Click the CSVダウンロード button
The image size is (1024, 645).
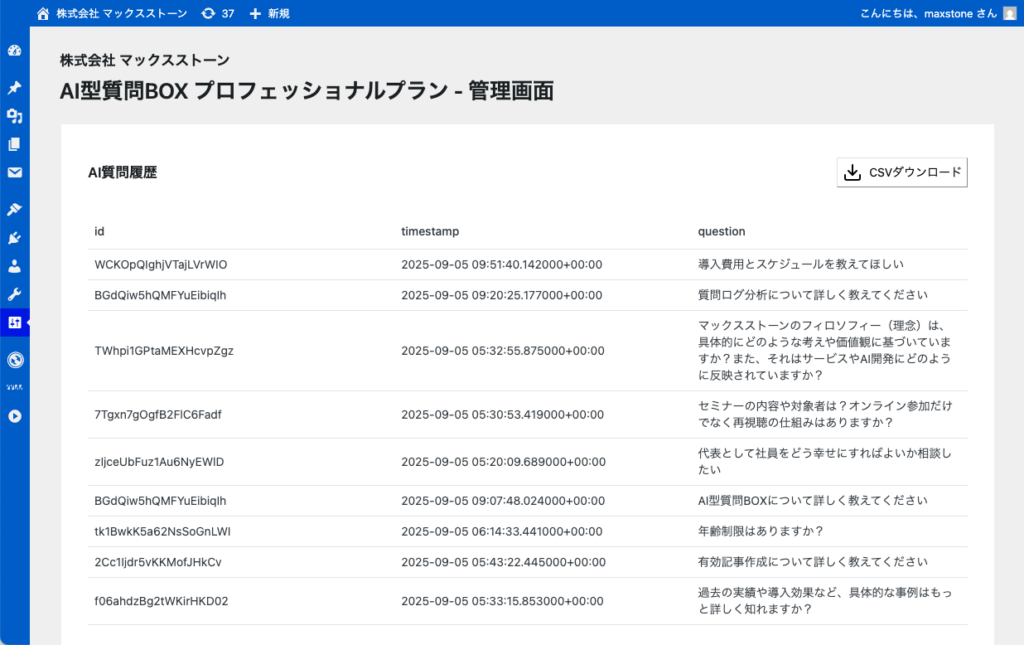point(902,173)
